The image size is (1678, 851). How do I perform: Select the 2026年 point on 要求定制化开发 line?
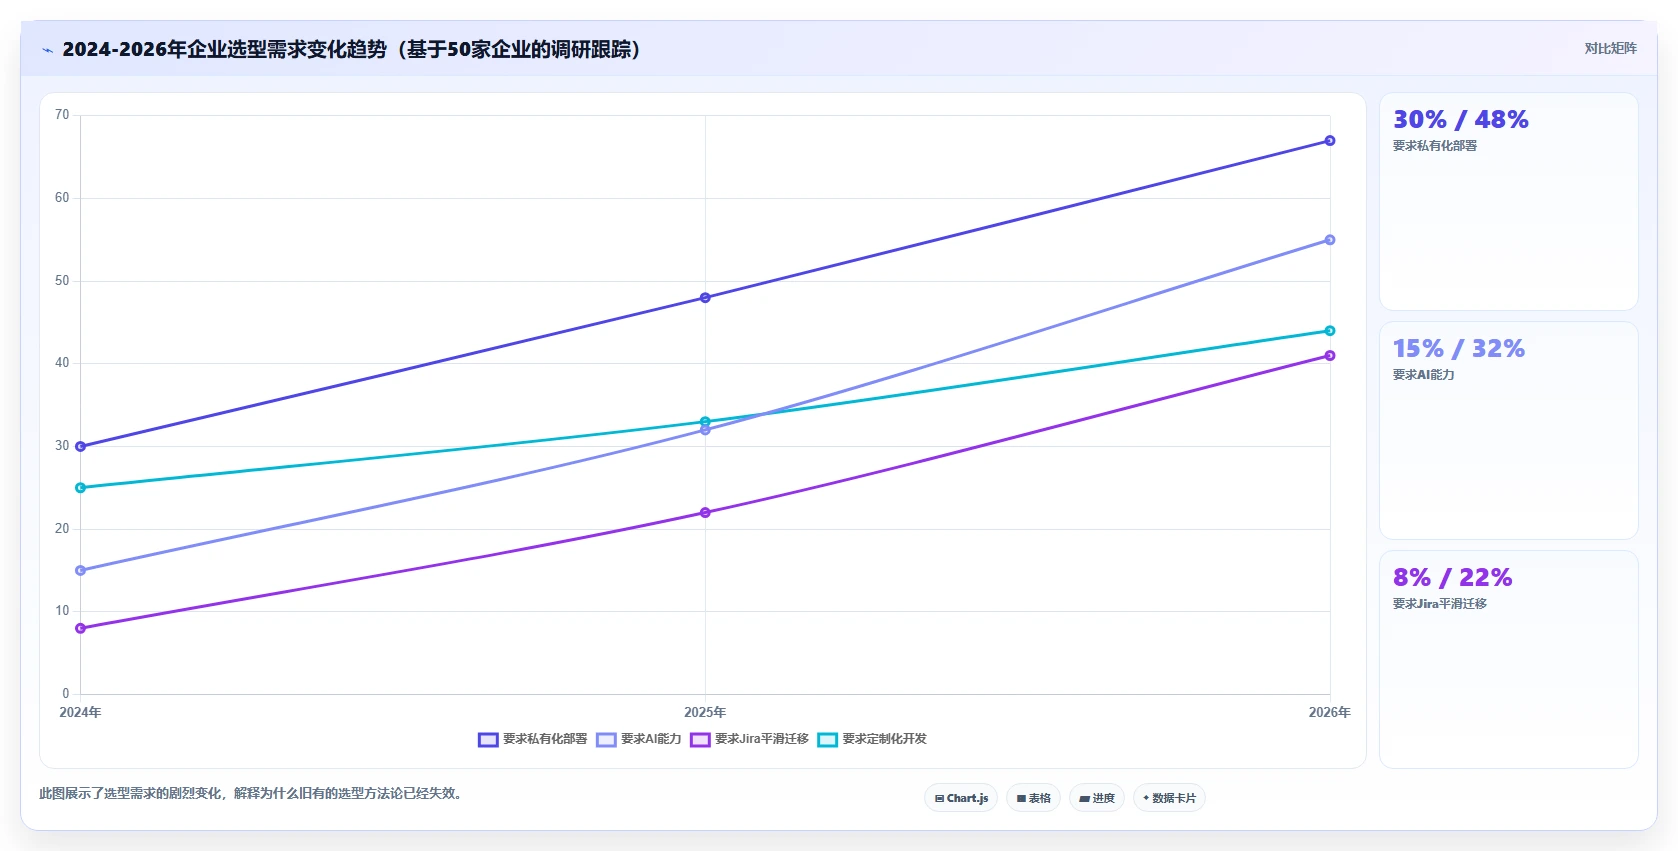point(1330,331)
